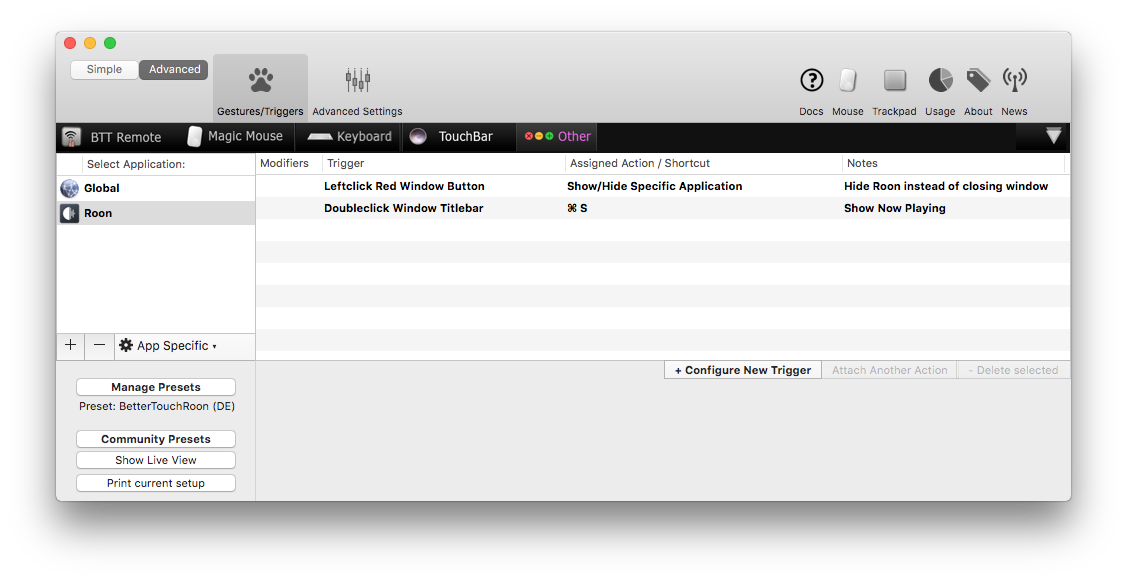Click note 'Hide Roon instead of closing window'

pyautogui.click(x=946, y=186)
